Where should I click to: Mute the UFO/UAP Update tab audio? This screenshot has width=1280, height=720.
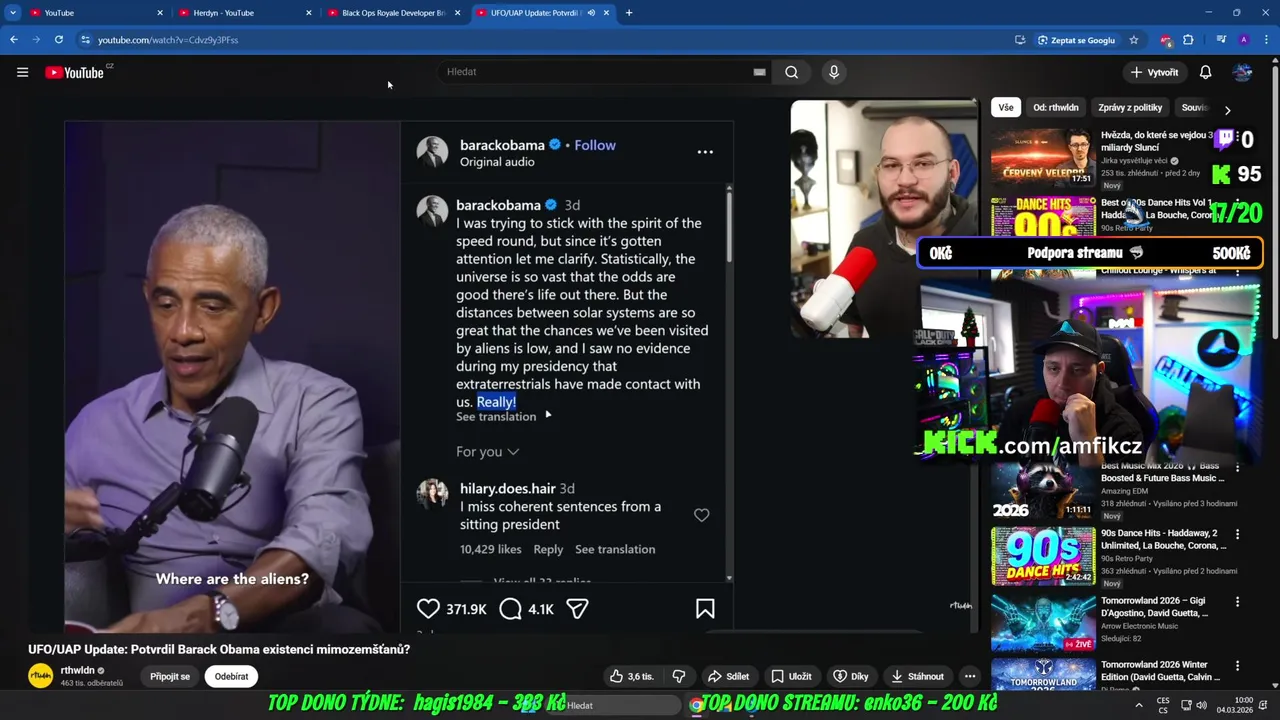pos(591,13)
